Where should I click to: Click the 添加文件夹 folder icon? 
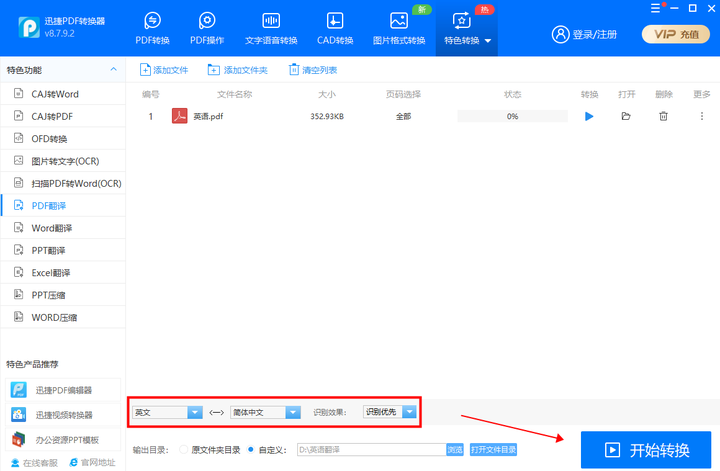click(x=214, y=70)
